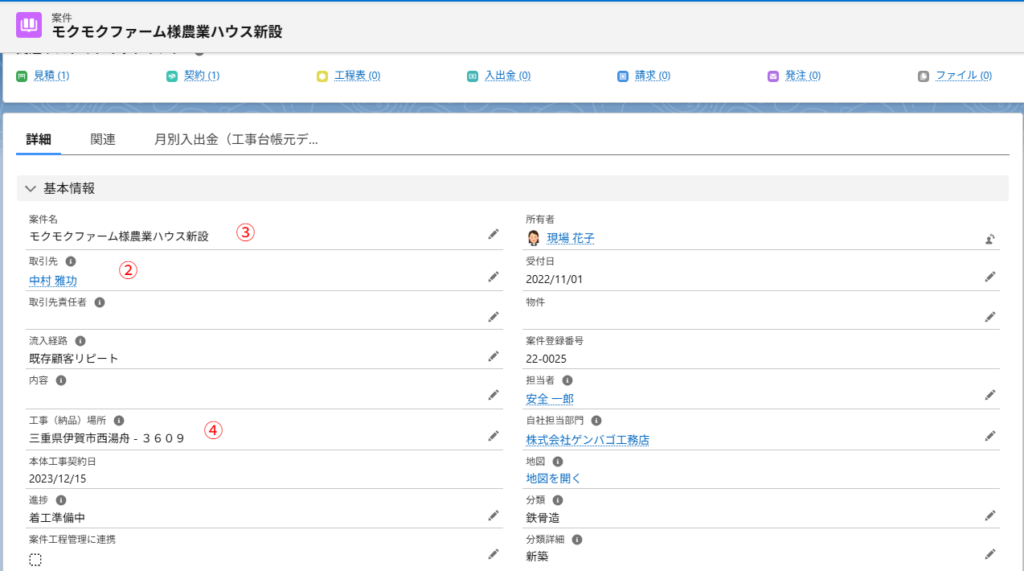Click the pencil edit icon for 案件名
This screenshot has width=1024, height=571.
point(493,234)
